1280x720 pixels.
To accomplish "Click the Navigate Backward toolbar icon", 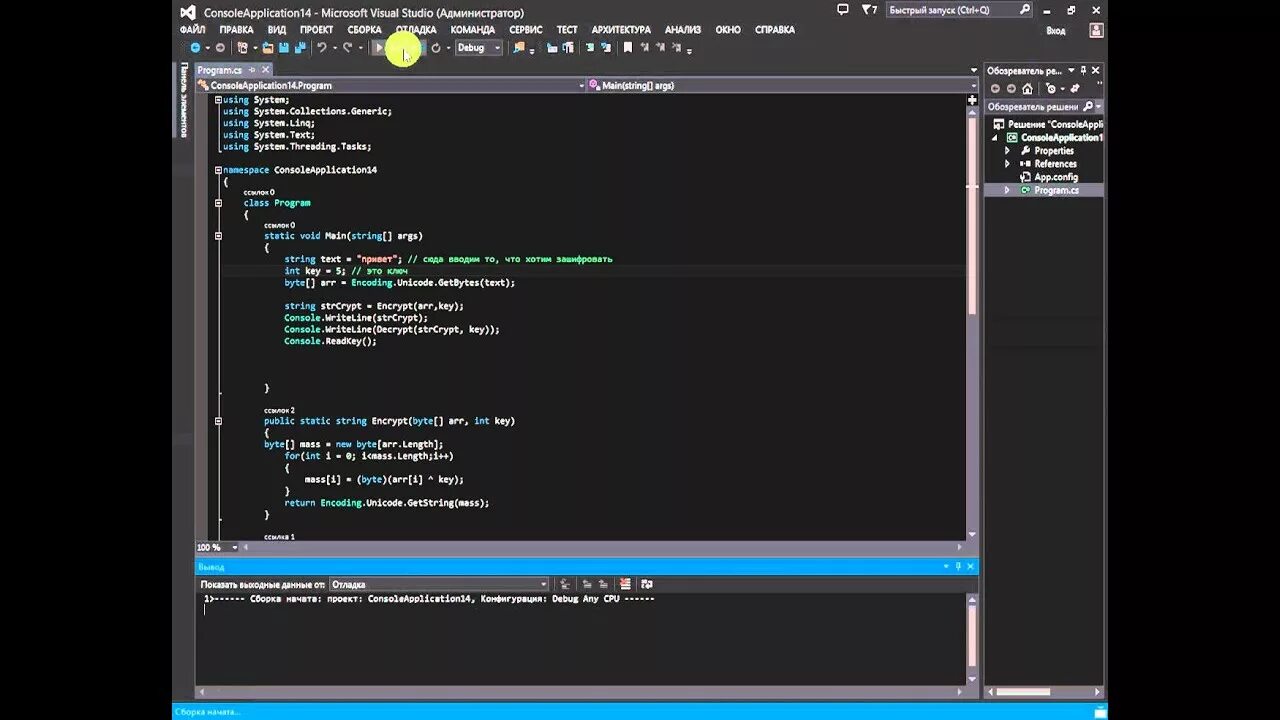I will [x=195, y=48].
